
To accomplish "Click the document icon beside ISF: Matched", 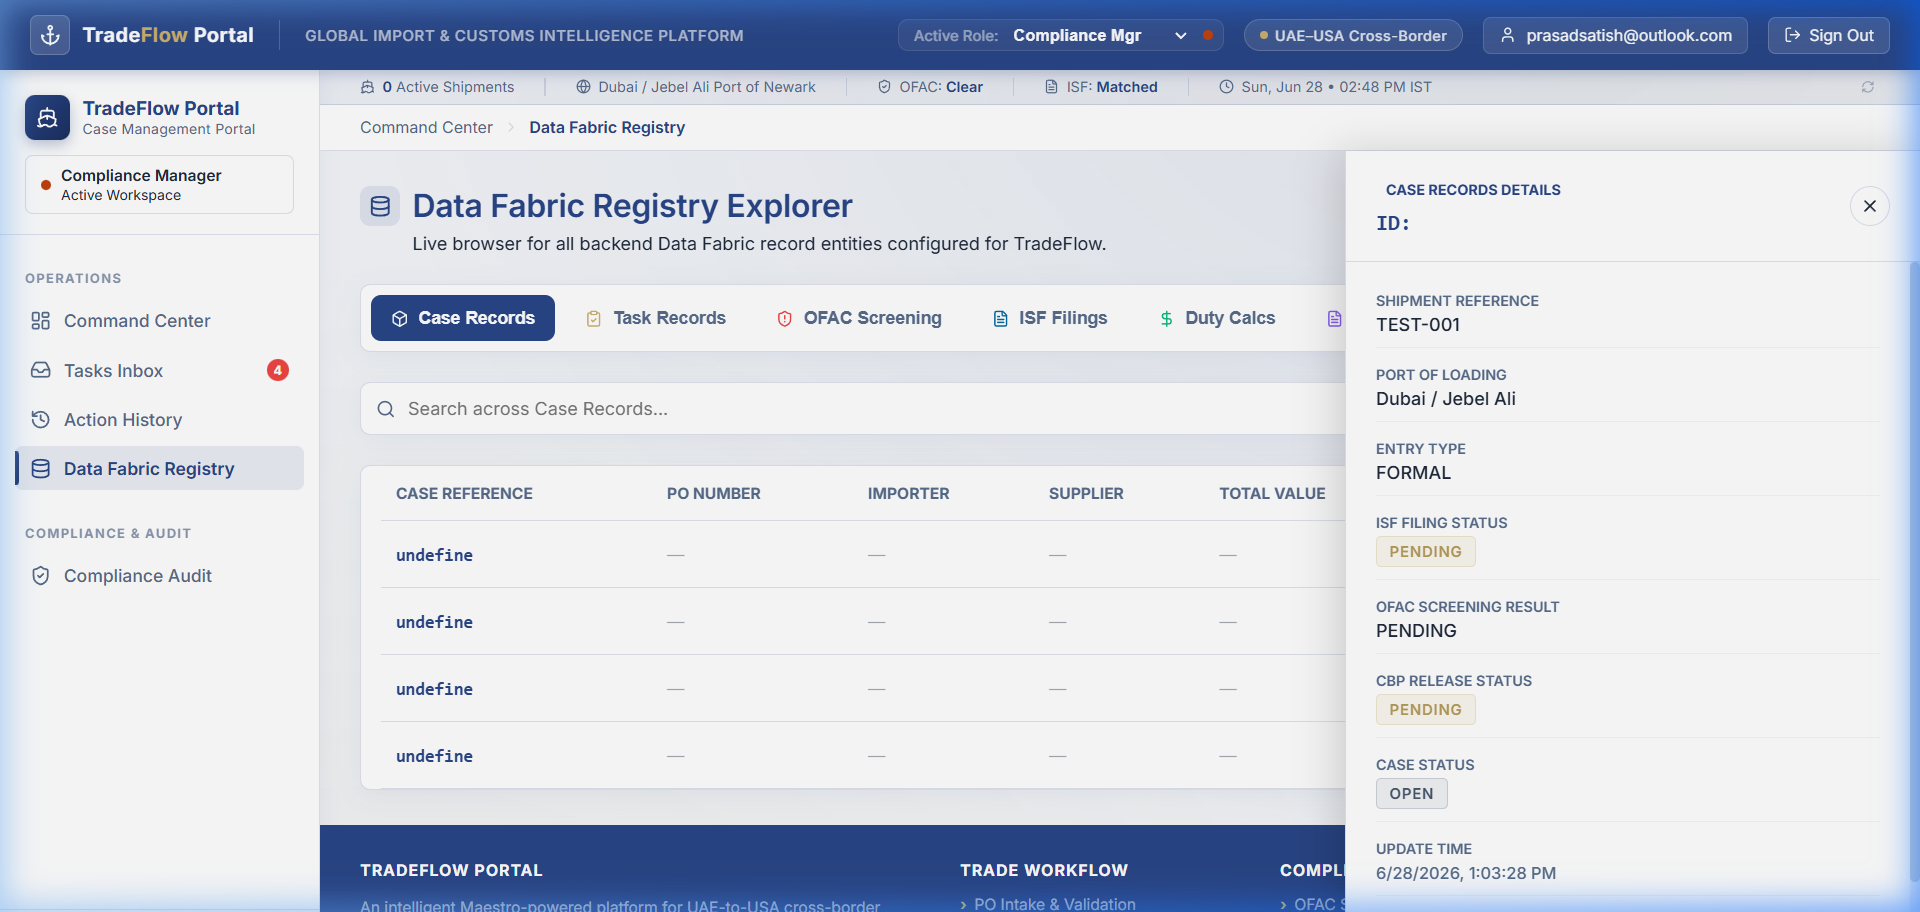I will [x=1051, y=87].
